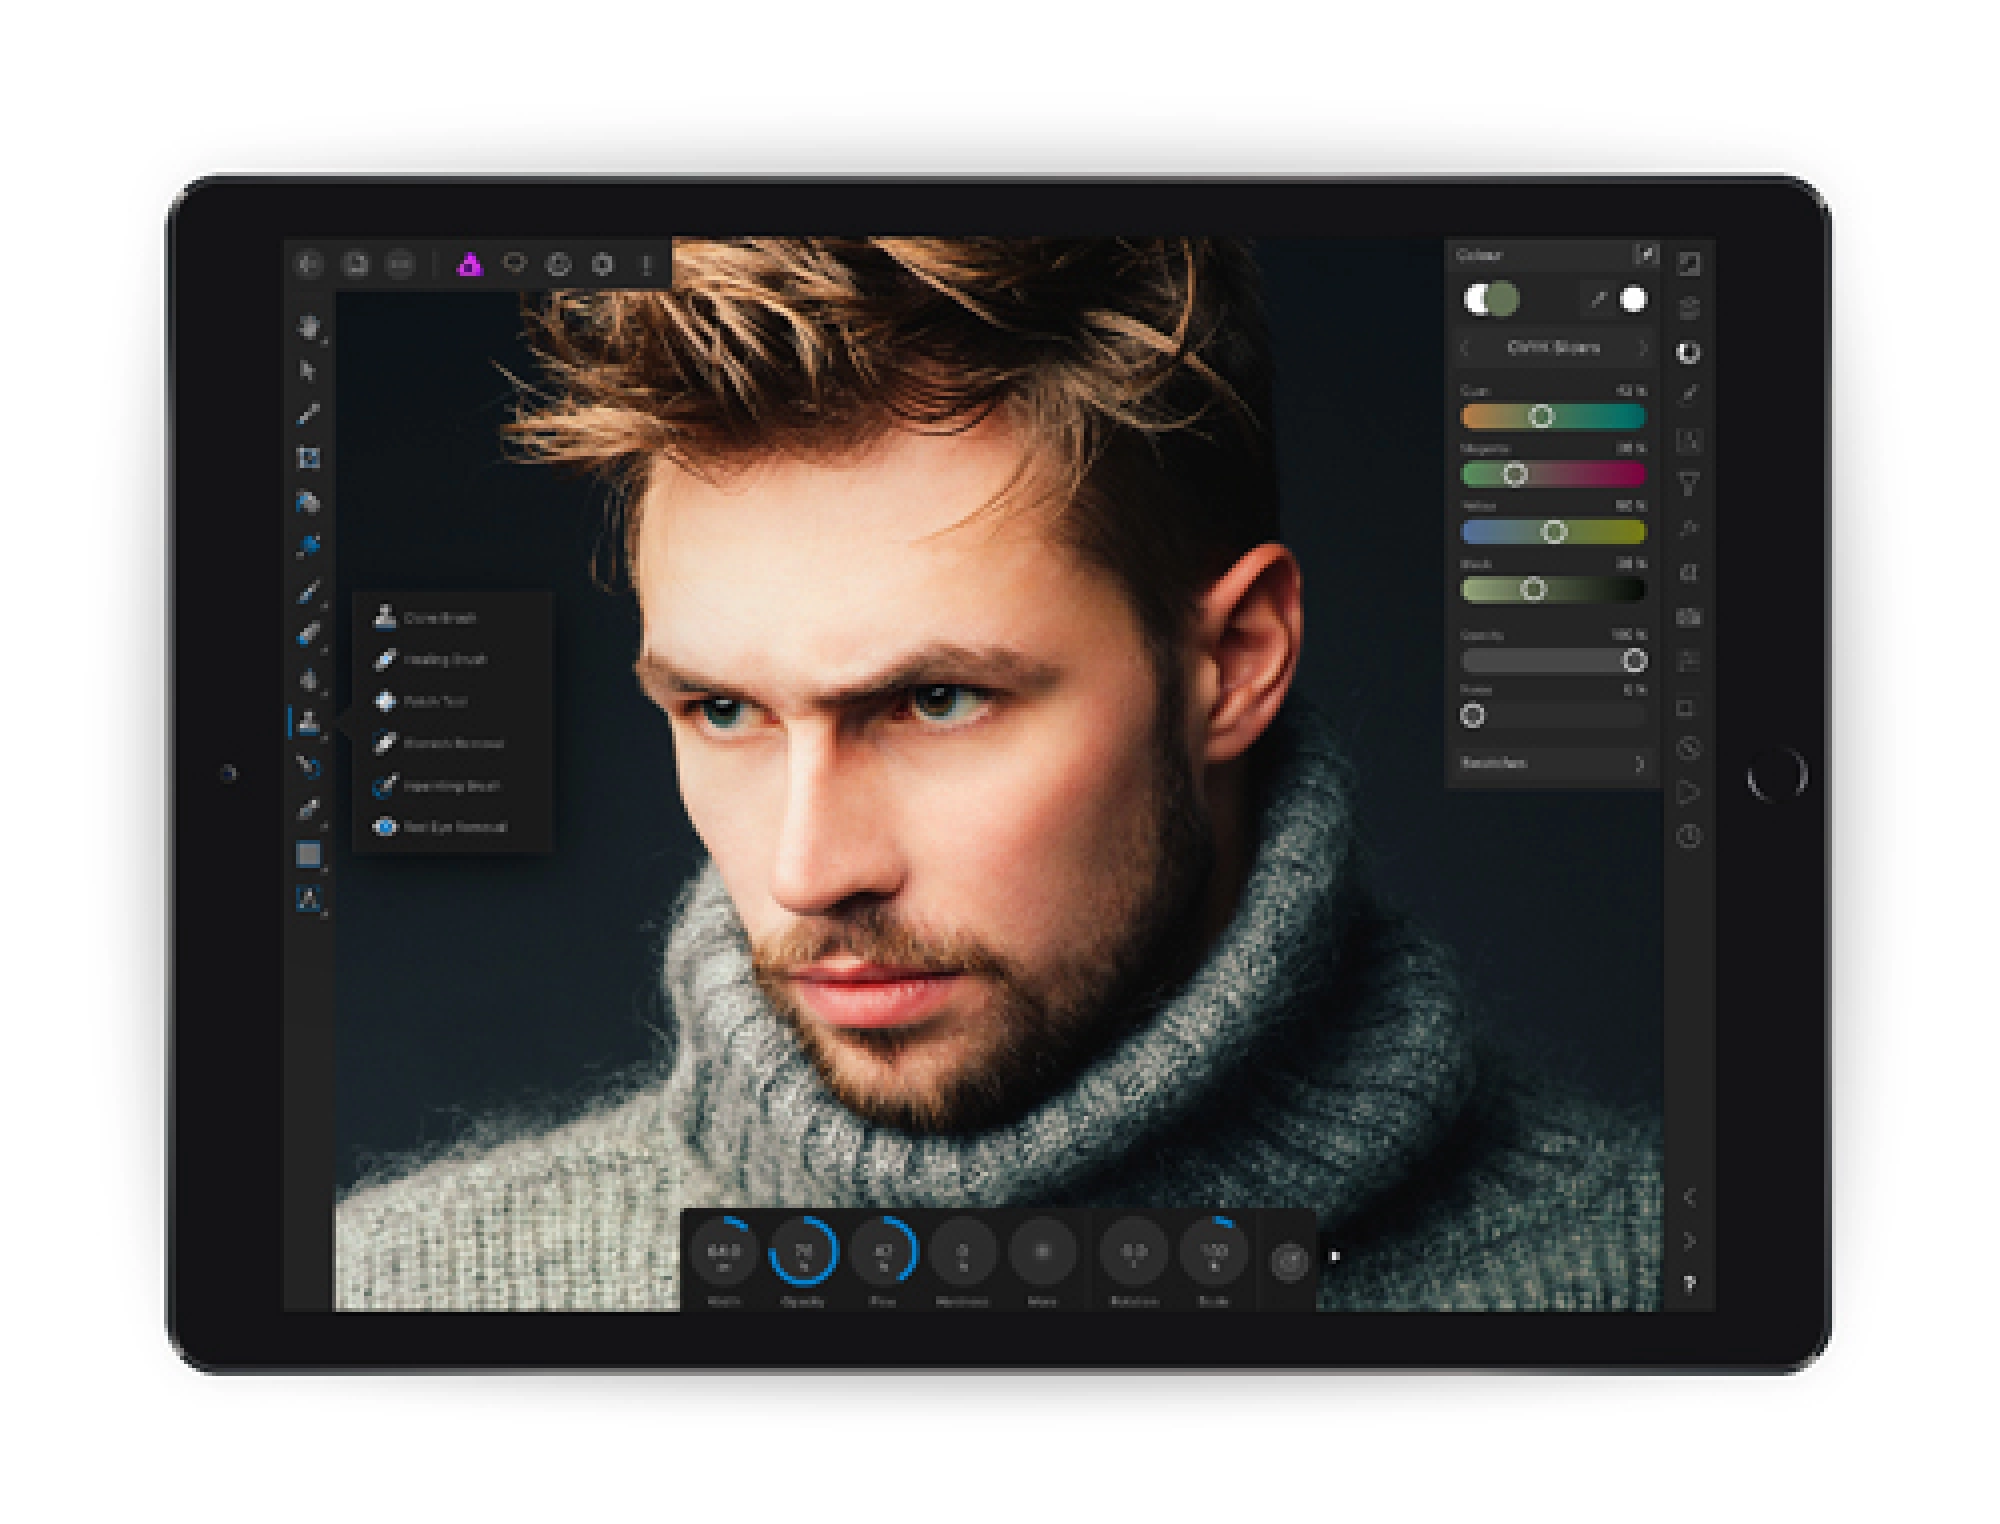Tap the help question mark icon
Screen dimensions: 2000x1524
(x=1689, y=1284)
